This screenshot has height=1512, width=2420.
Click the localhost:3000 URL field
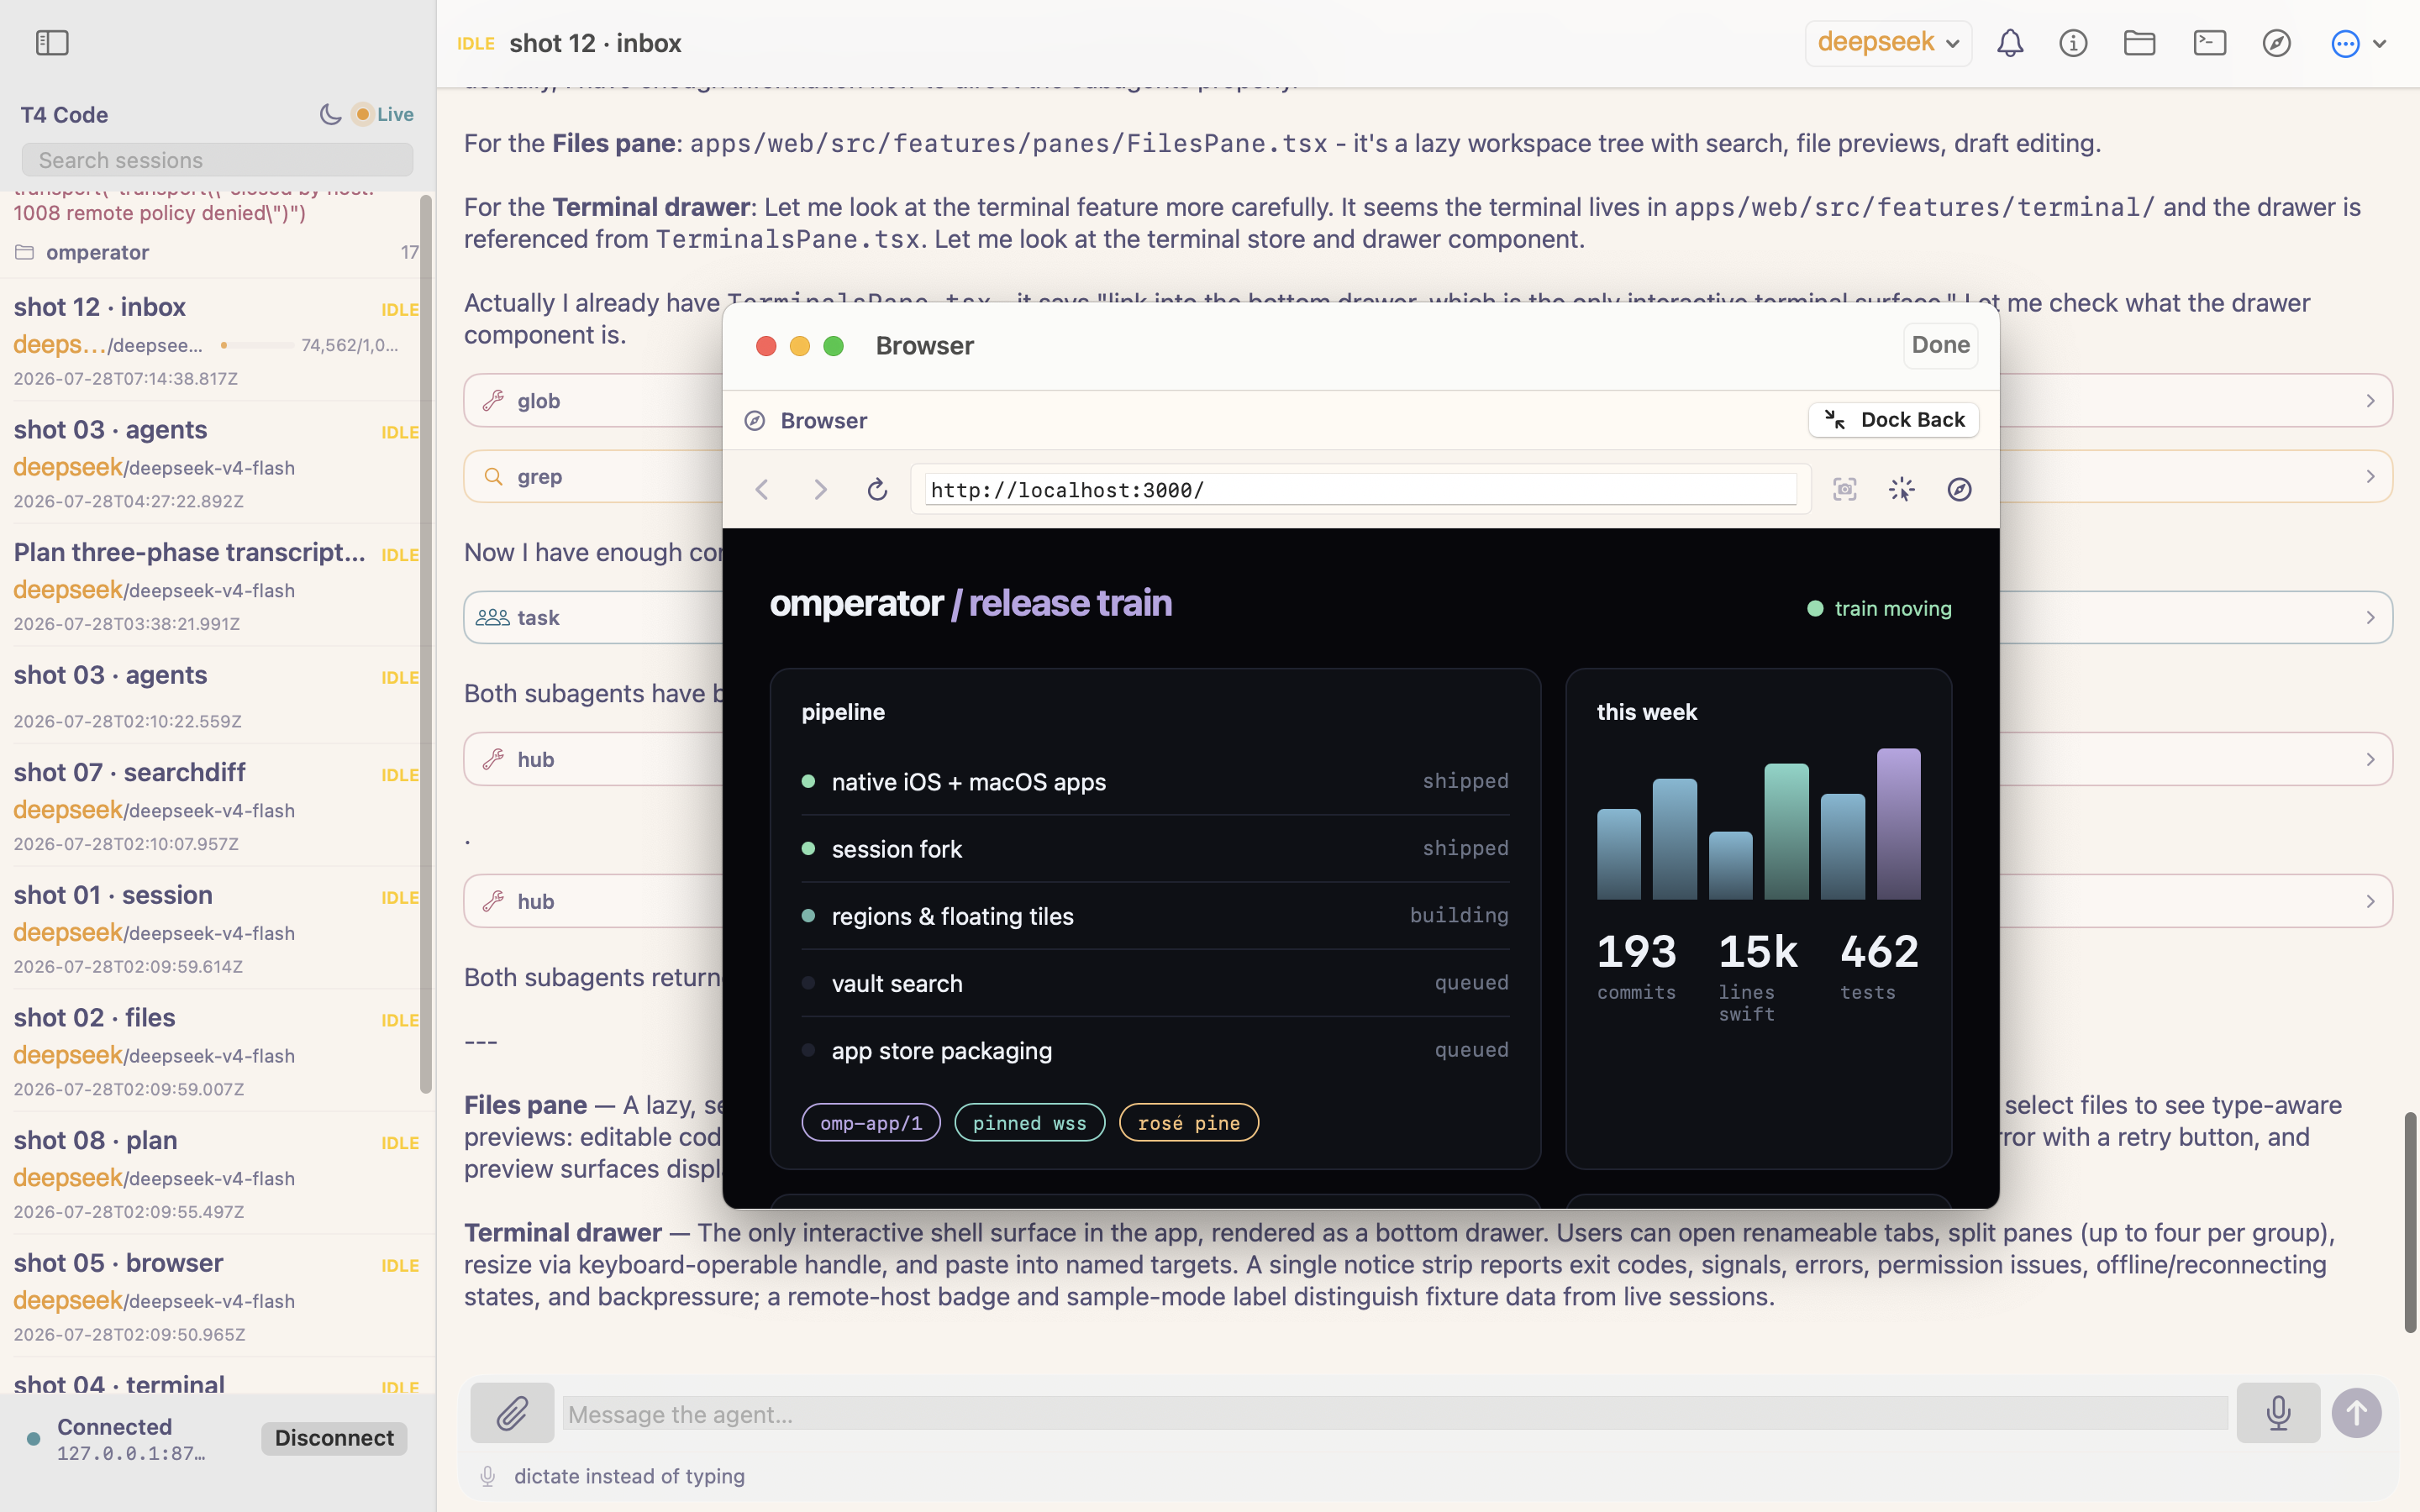(x=1361, y=490)
